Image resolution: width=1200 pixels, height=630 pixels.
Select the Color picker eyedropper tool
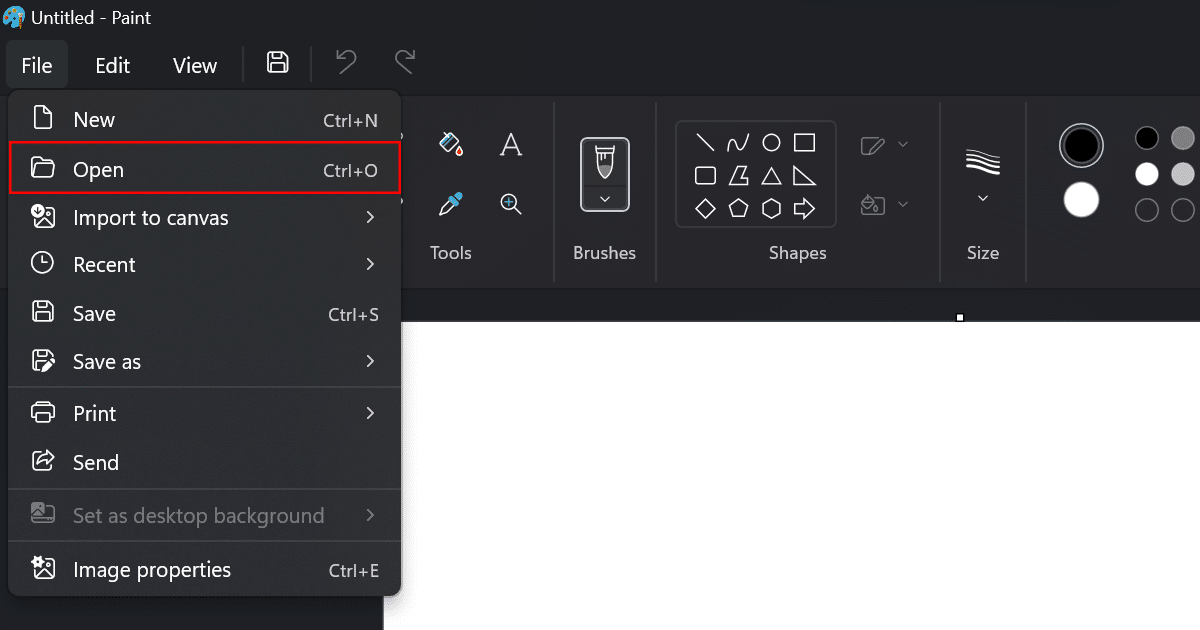(451, 204)
